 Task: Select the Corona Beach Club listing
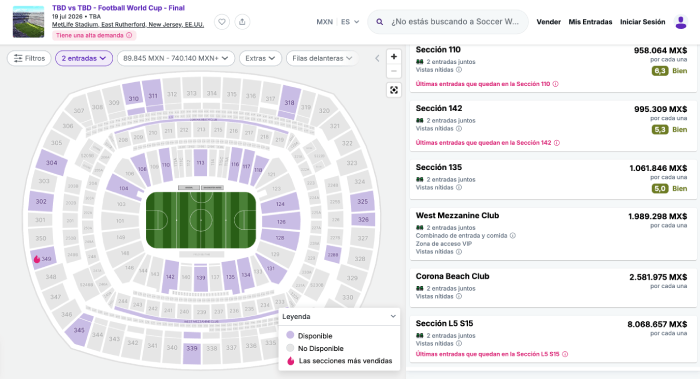553,287
